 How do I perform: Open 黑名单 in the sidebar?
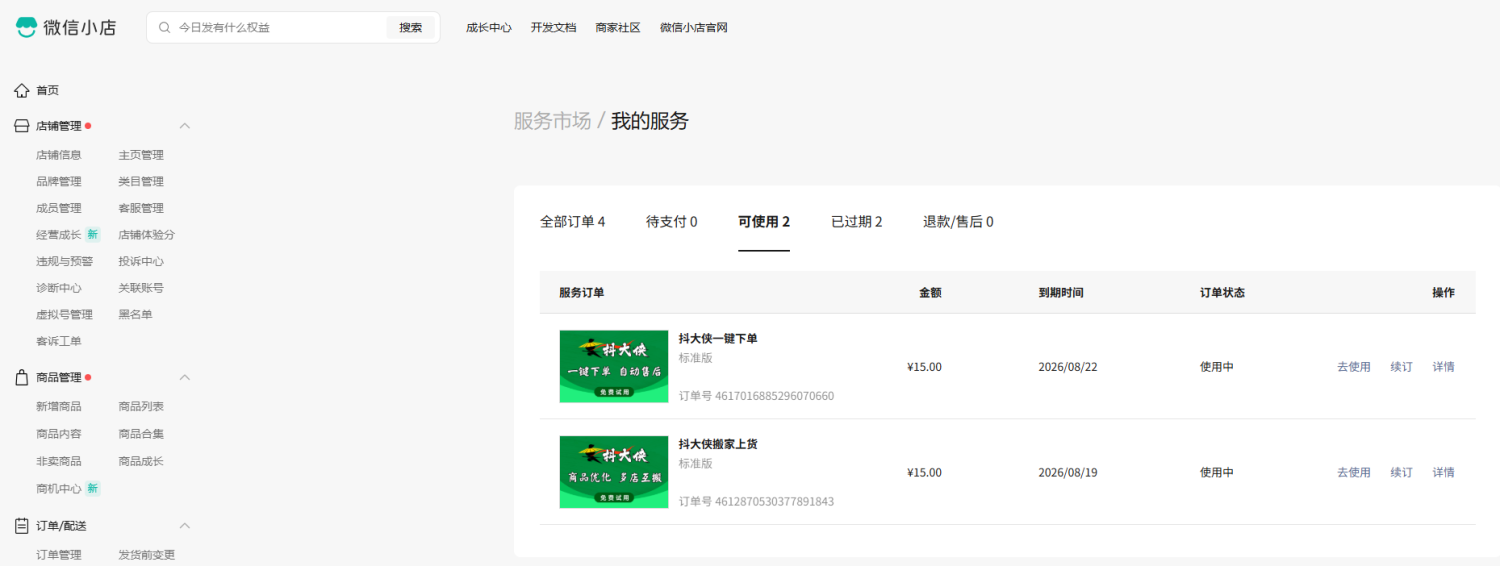[135, 314]
